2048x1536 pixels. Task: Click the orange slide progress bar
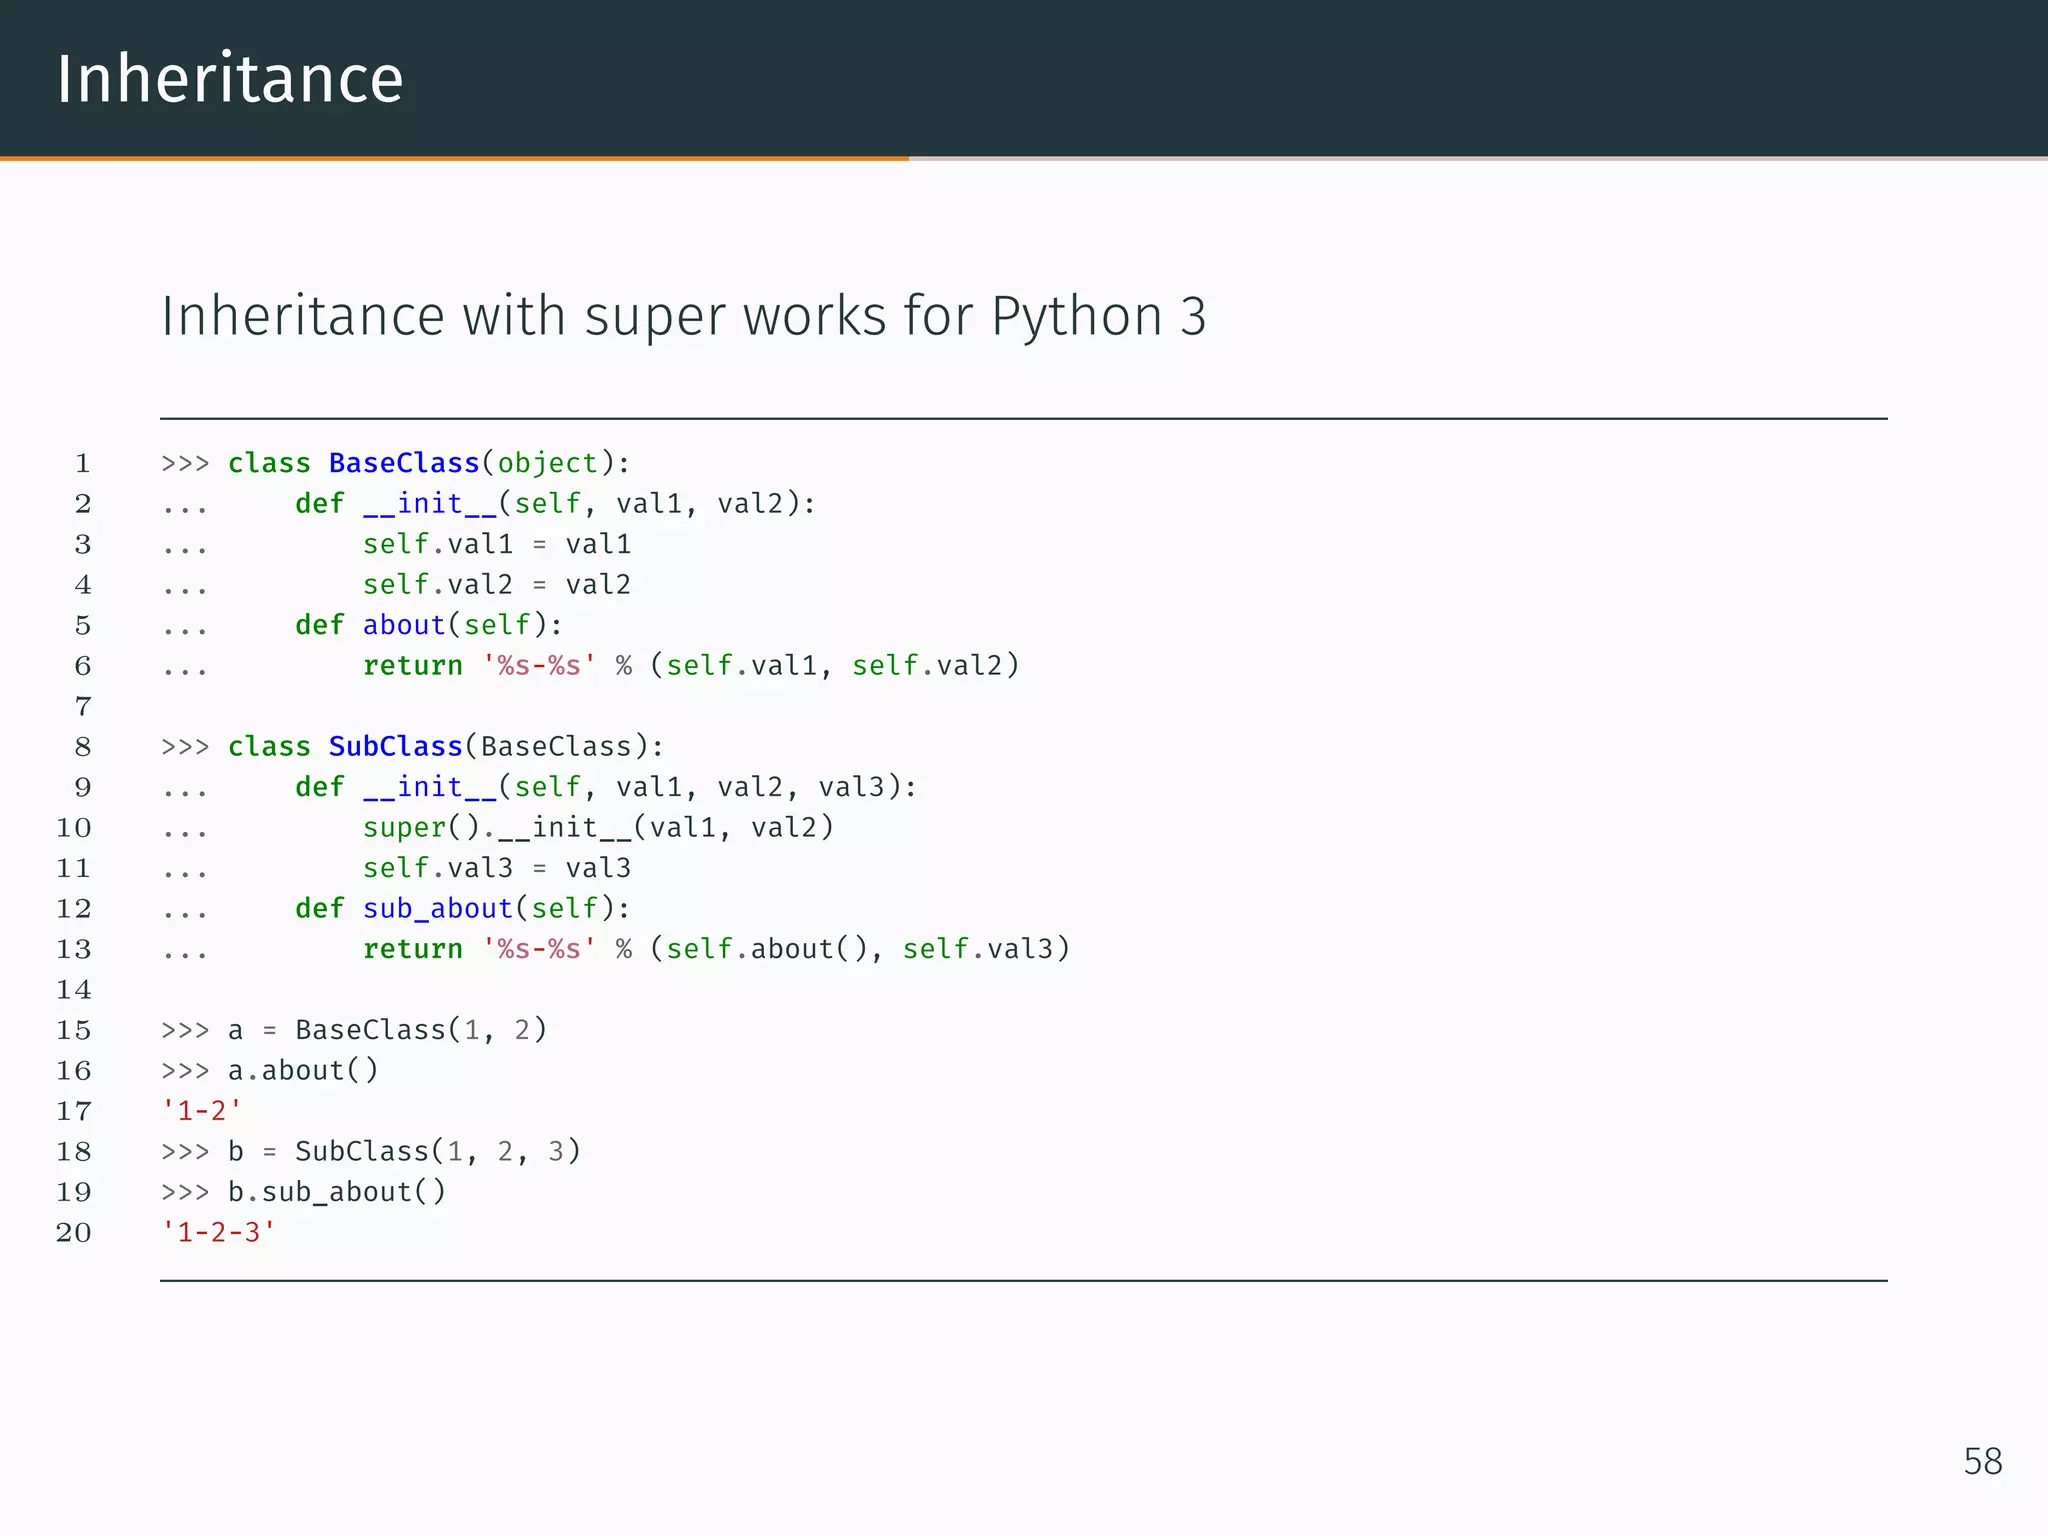point(454,158)
